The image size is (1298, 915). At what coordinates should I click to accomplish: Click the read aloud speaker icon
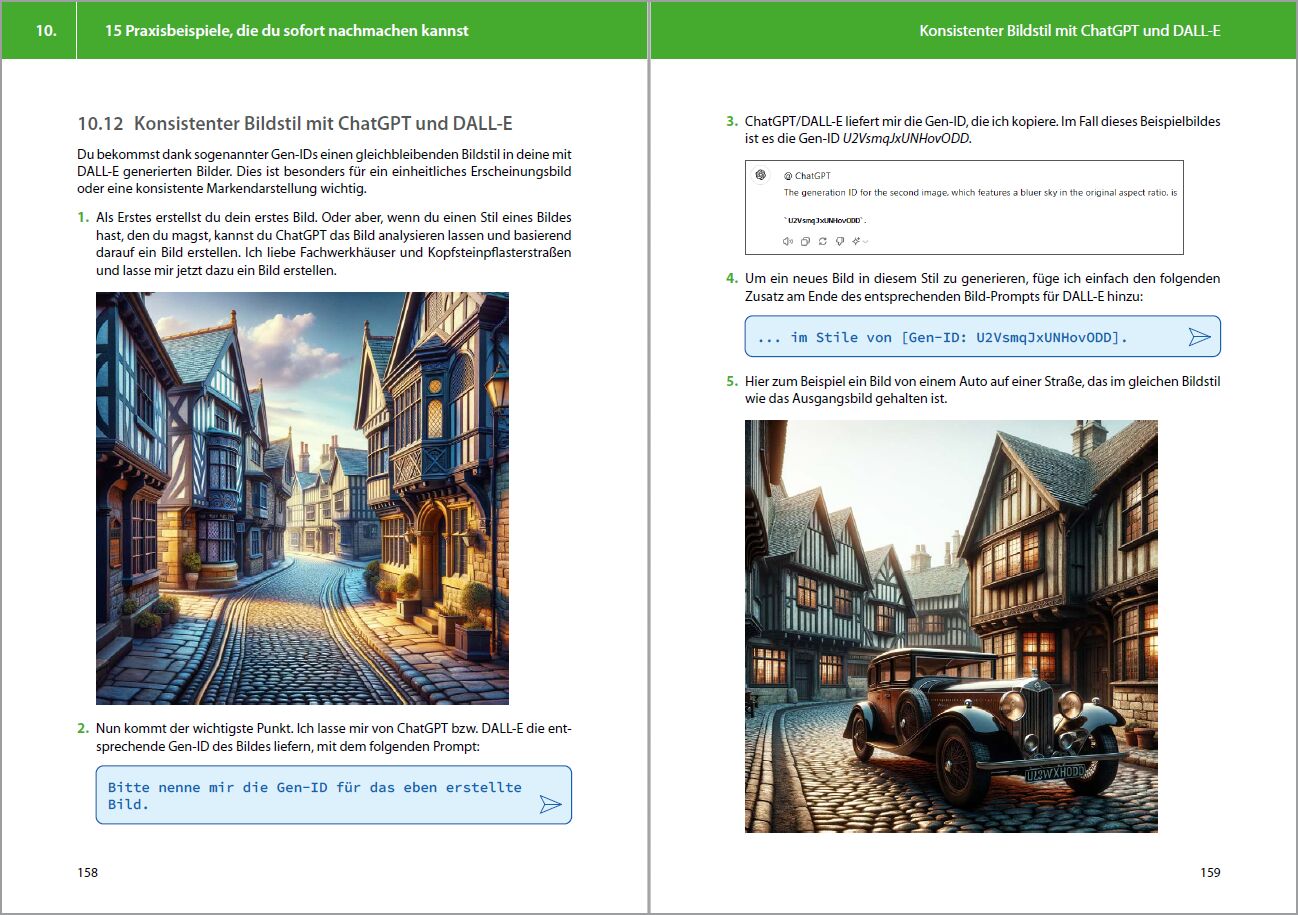pos(788,241)
